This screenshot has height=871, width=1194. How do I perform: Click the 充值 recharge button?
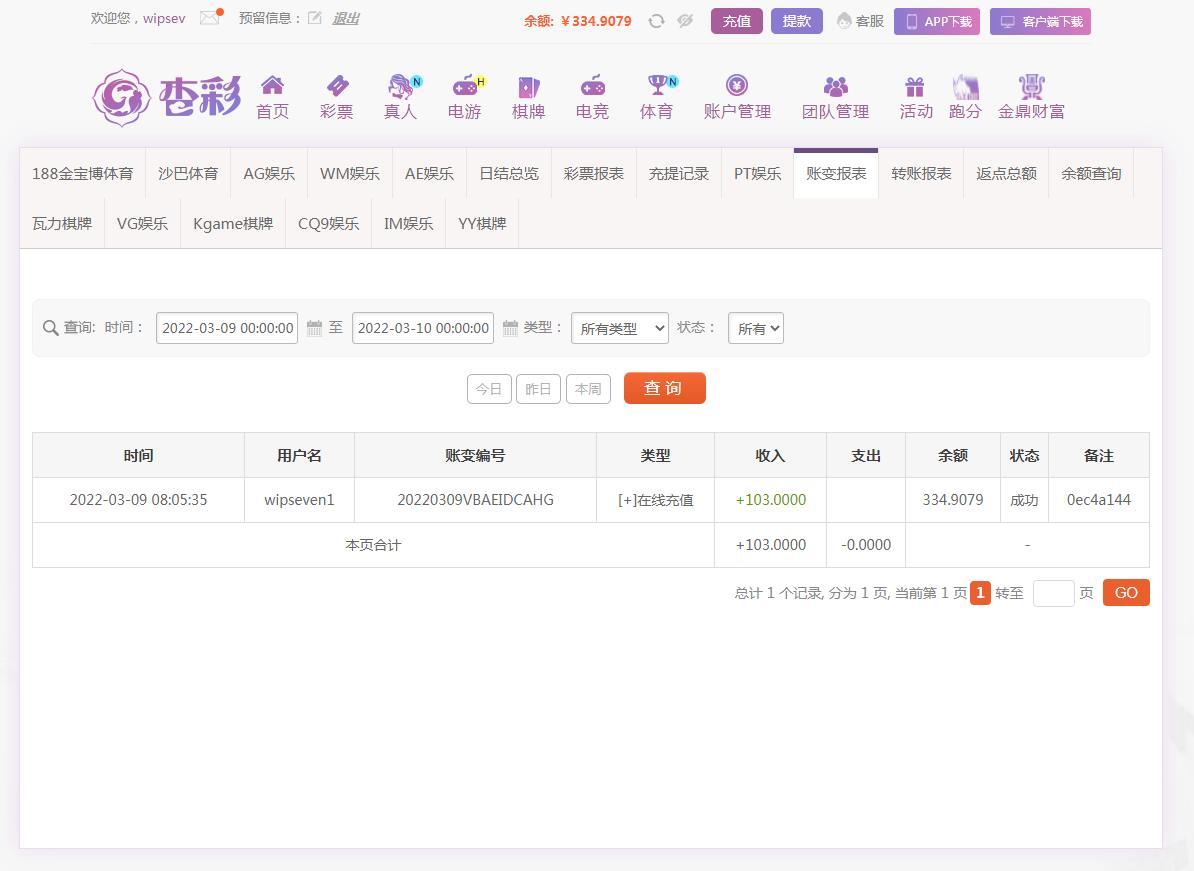click(736, 21)
